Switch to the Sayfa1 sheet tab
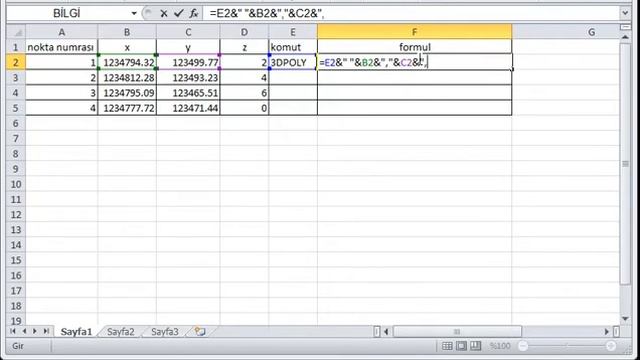The height and width of the screenshot is (360, 640). 76,332
